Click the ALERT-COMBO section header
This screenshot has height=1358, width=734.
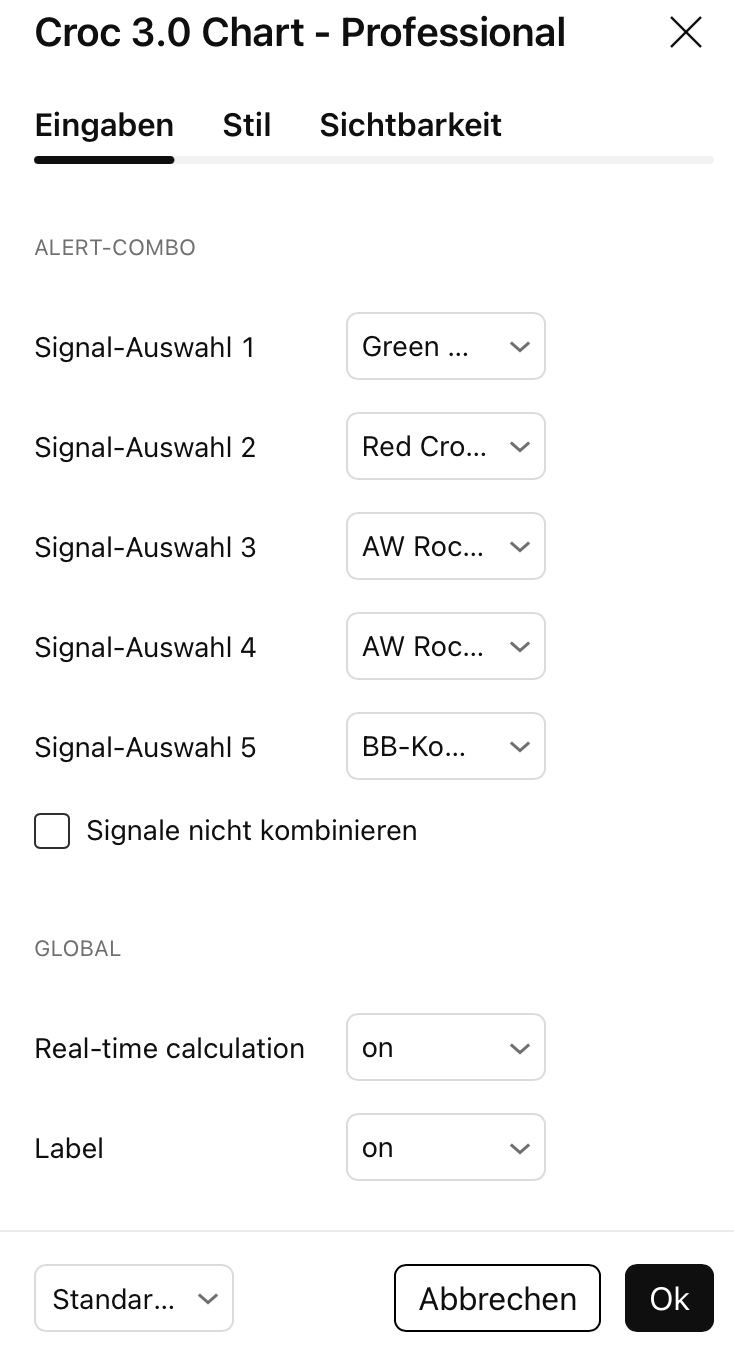(x=115, y=248)
